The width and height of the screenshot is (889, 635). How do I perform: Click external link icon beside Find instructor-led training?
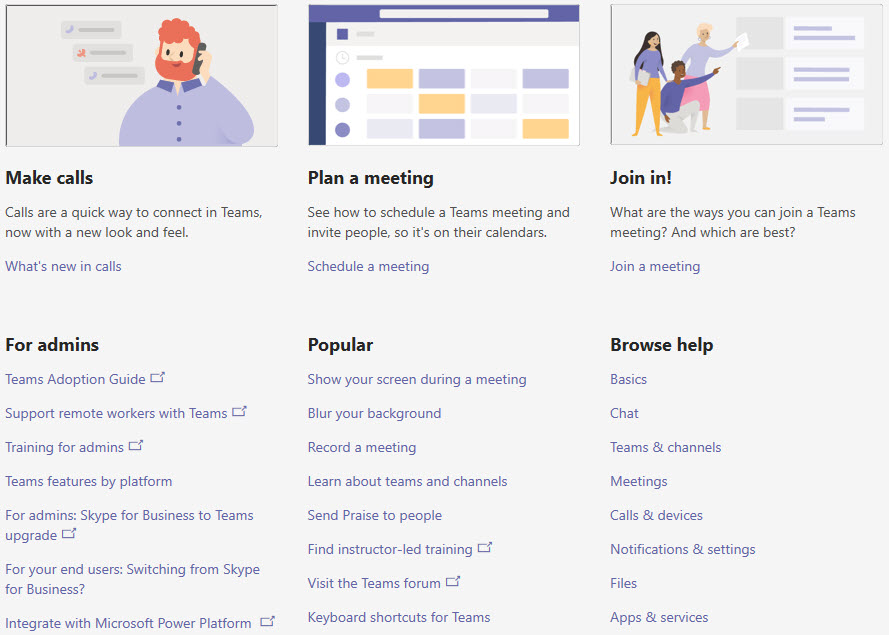485,547
